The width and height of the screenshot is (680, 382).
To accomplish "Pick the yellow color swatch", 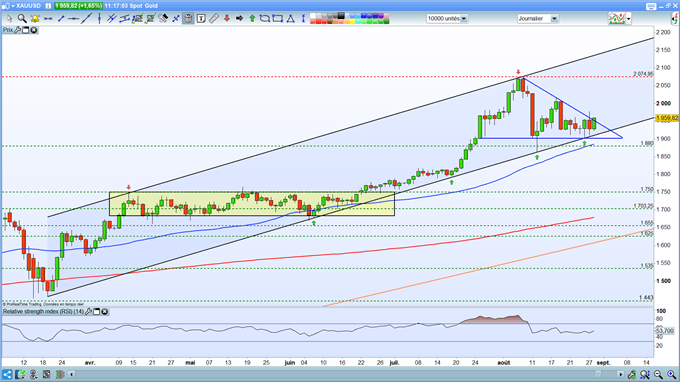I will click(352, 21).
